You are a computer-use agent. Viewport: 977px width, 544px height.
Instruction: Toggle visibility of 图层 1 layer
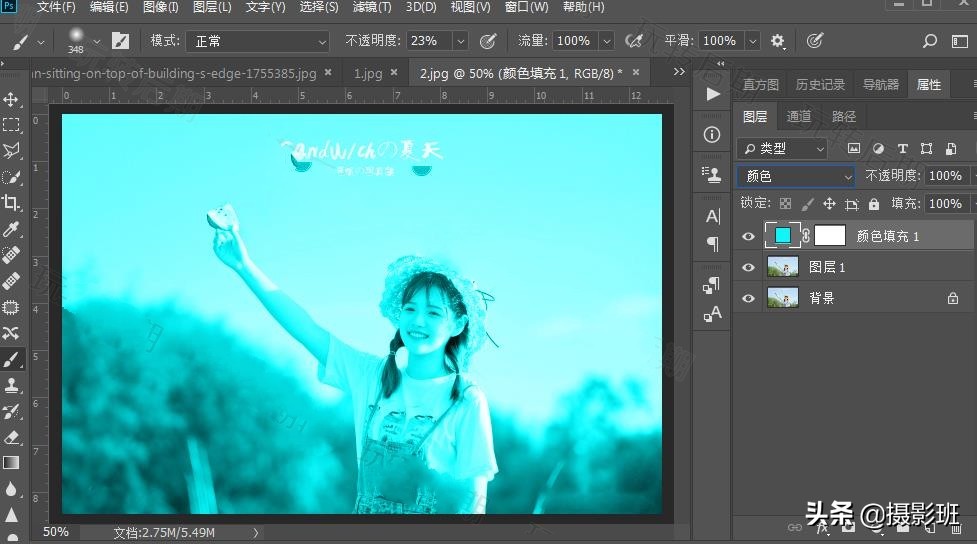click(x=749, y=267)
